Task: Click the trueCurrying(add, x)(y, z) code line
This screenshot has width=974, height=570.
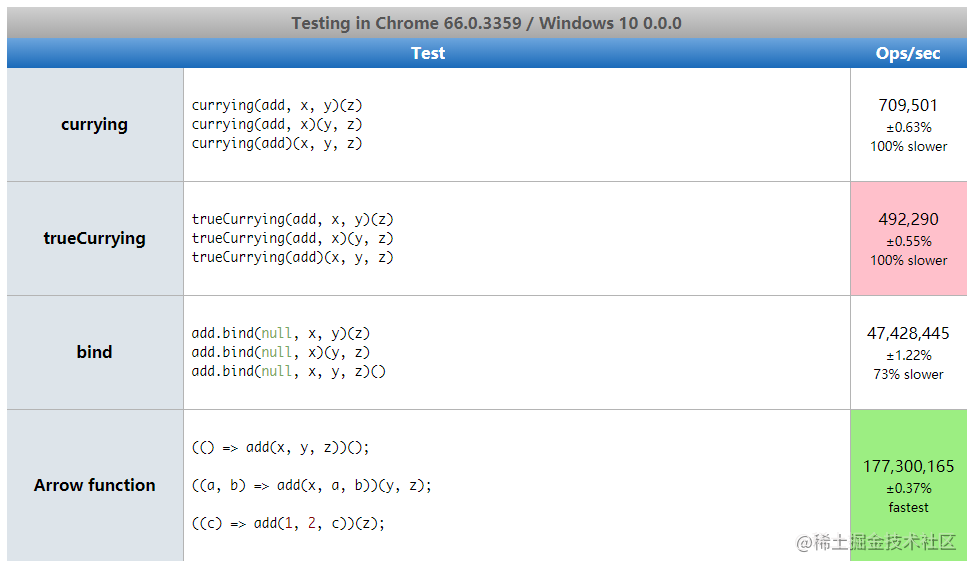Action: [x=293, y=238]
